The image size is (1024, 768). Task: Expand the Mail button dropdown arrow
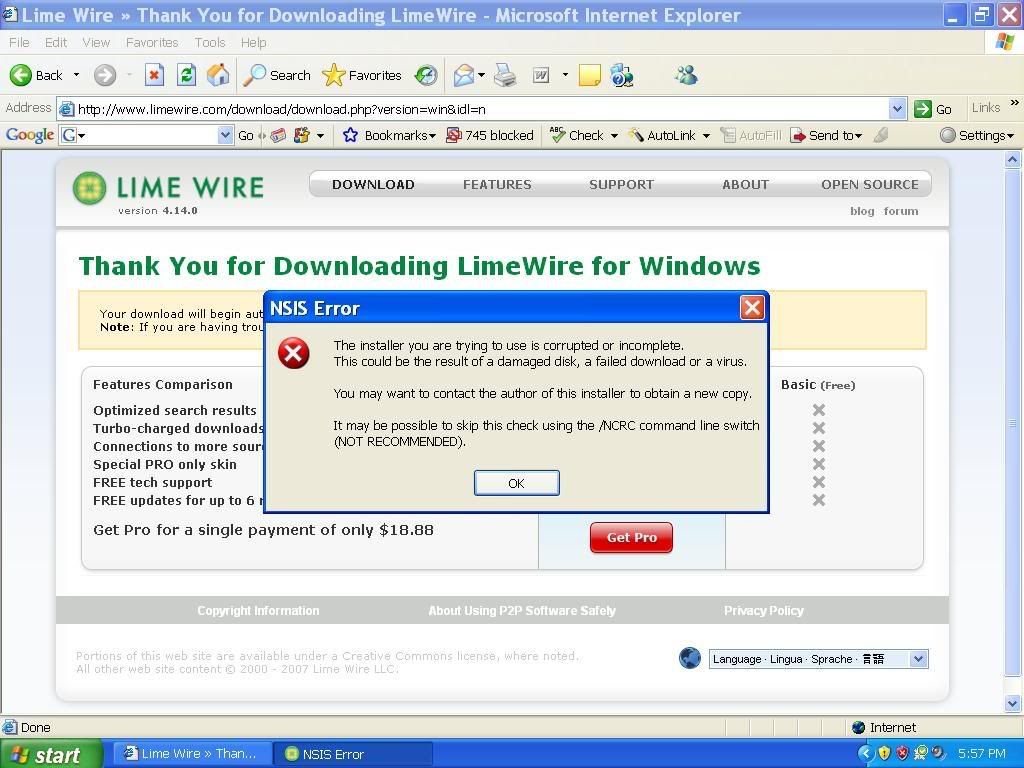tap(481, 75)
